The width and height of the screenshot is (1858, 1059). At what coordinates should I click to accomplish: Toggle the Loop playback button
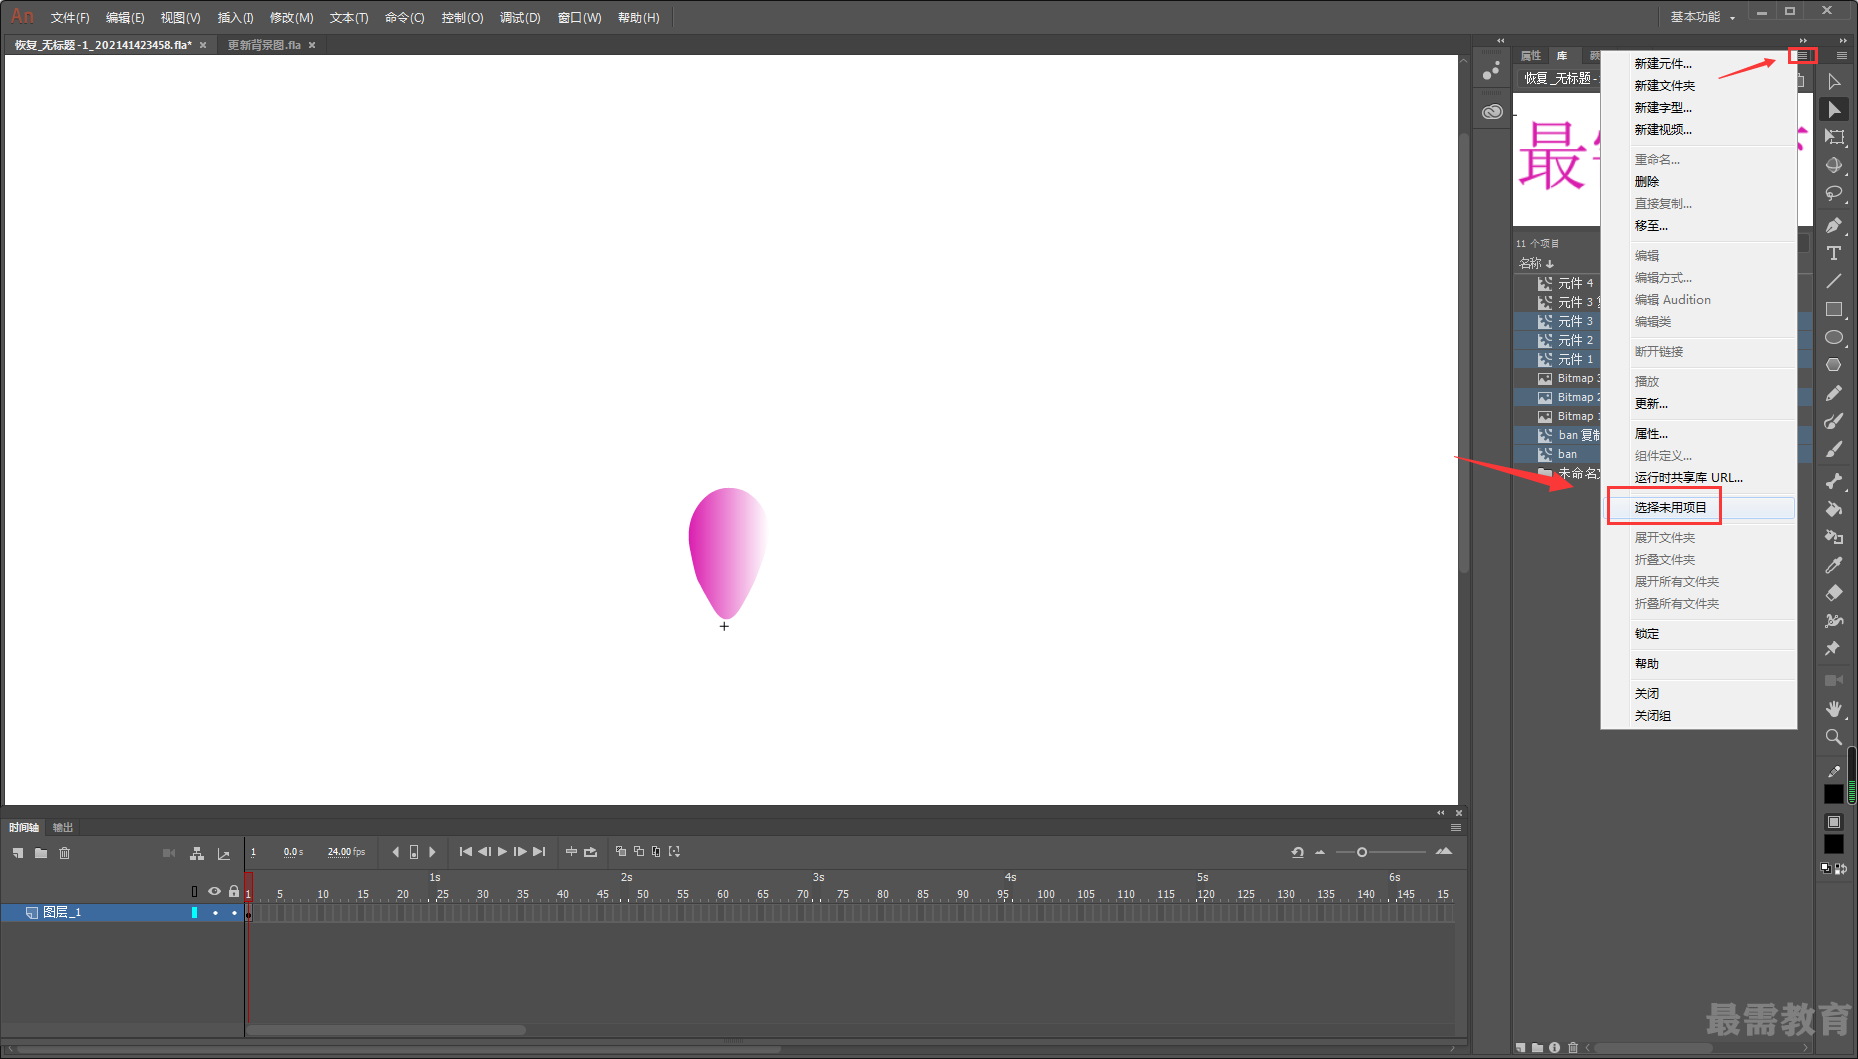pyautogui.click(x=590, y=852)
